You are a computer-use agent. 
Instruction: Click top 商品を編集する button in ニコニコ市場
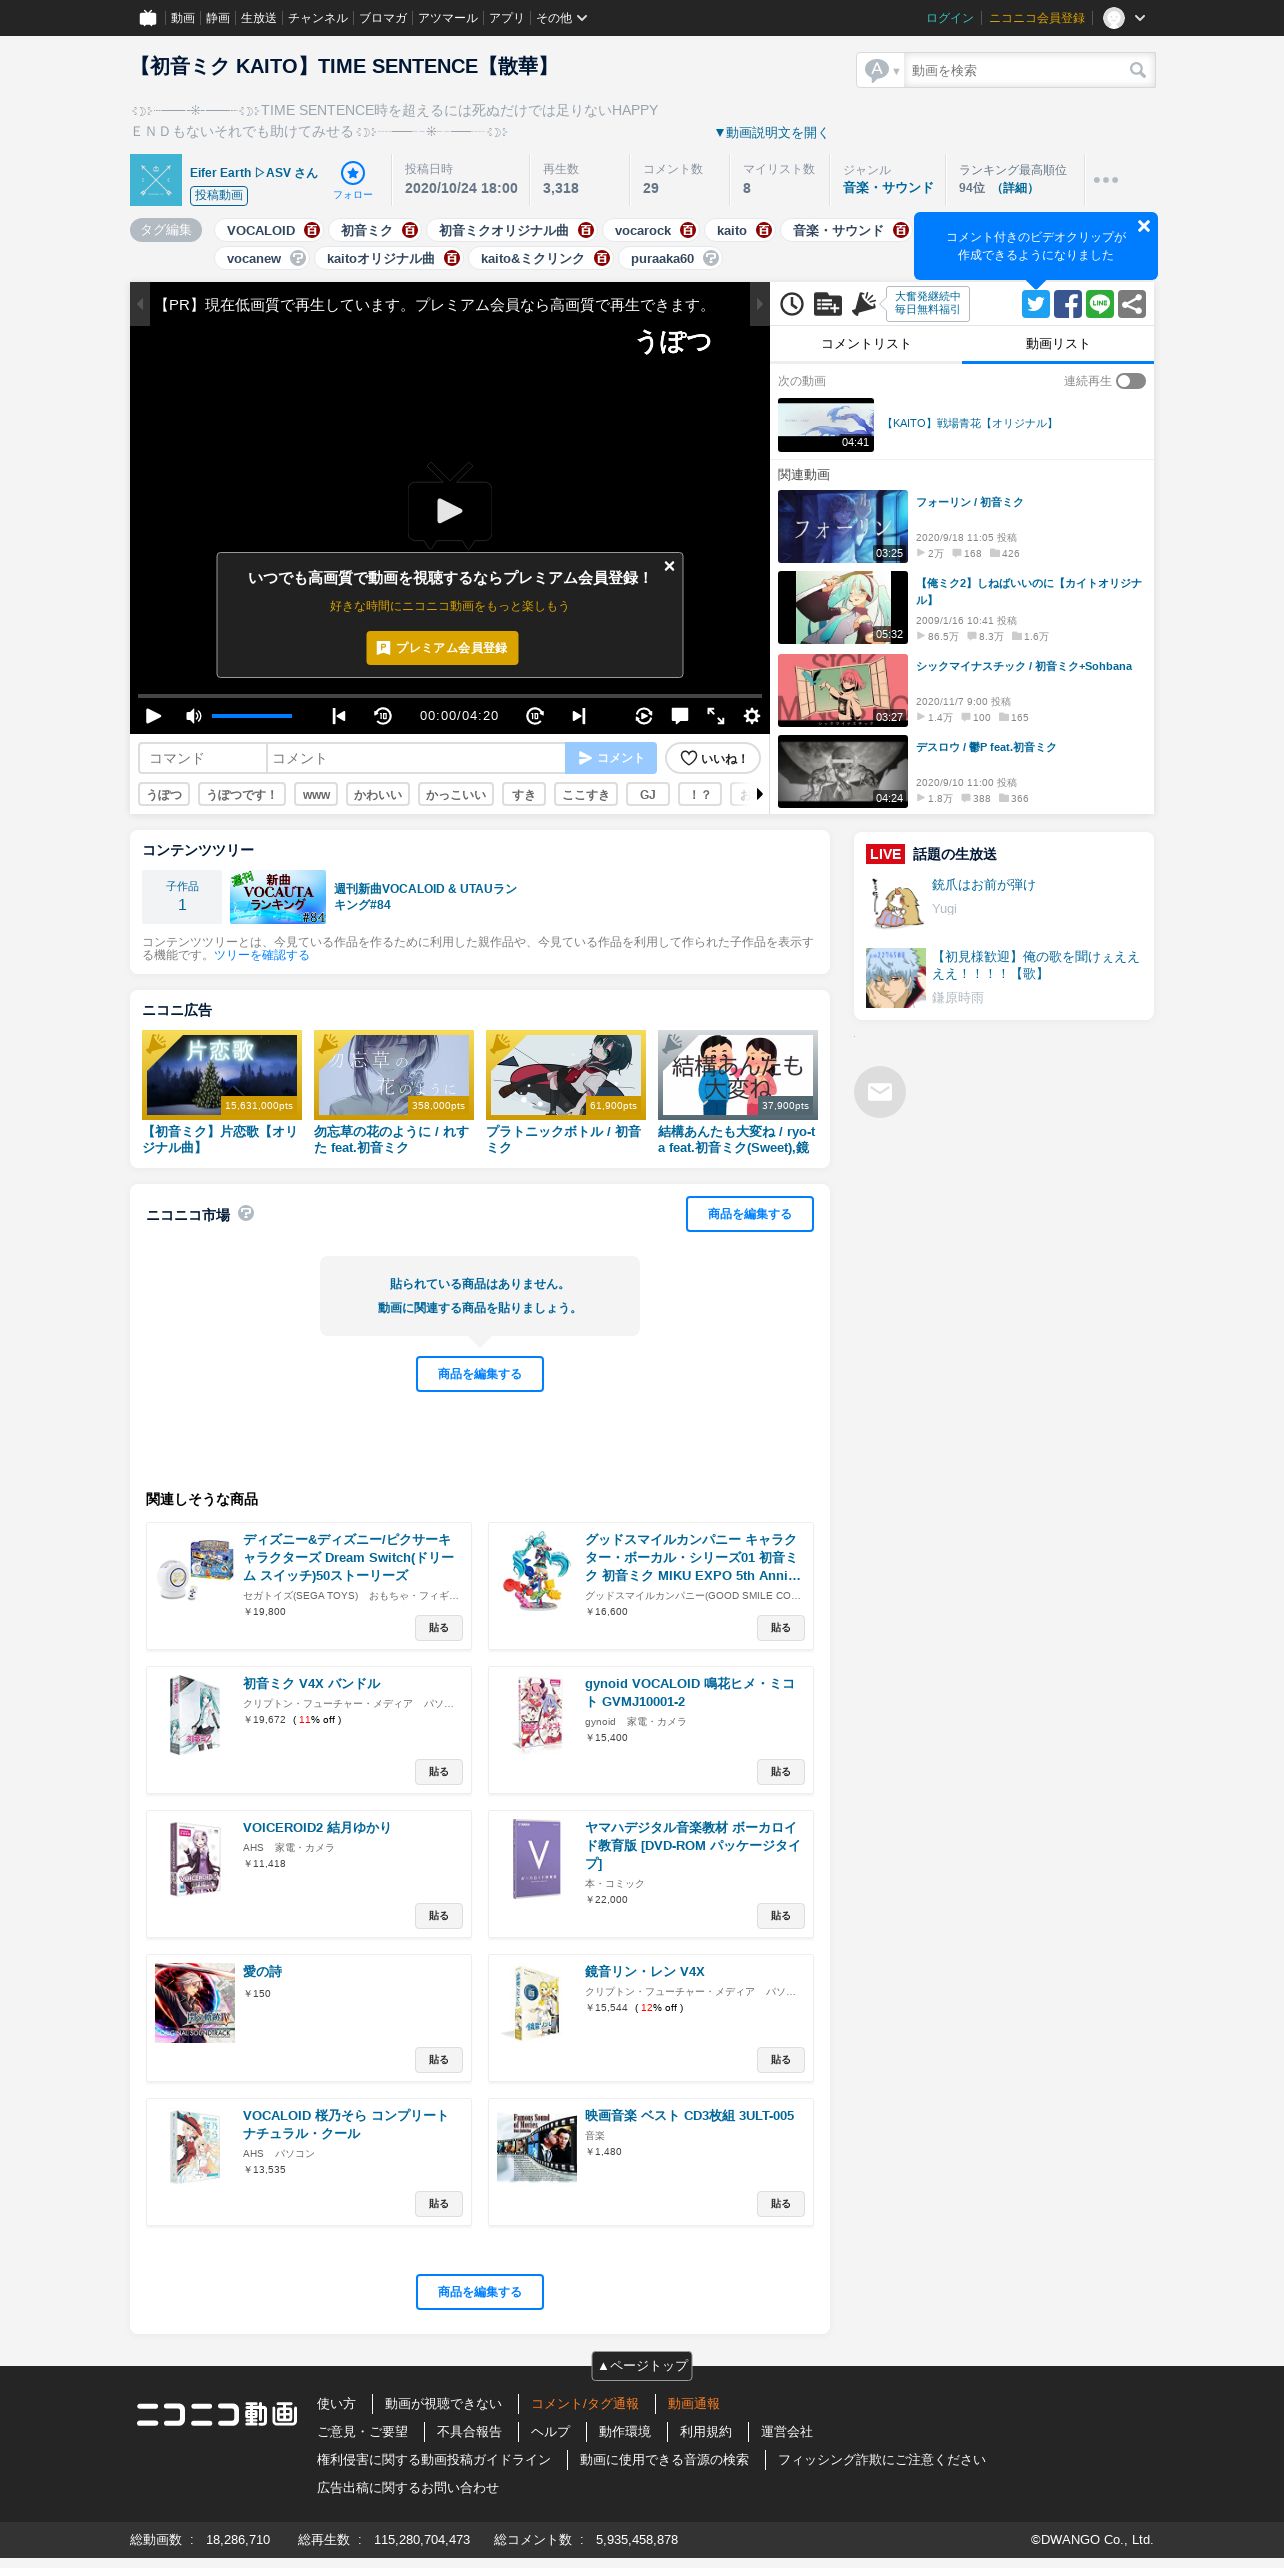(x=750, y=1214)
